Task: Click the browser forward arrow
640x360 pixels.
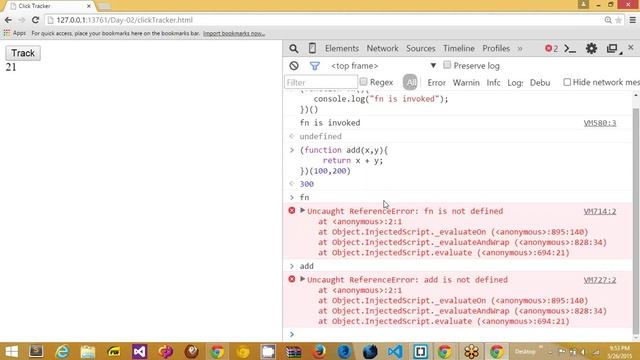Action: 22,20
